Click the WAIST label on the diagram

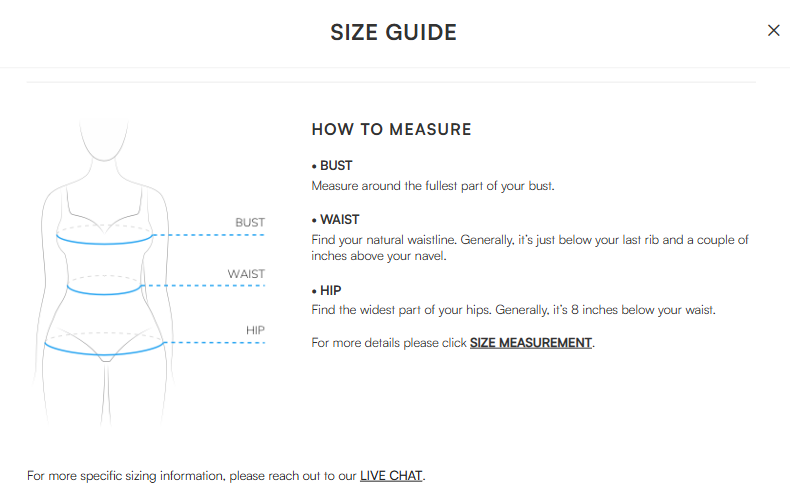pos(246,274)
